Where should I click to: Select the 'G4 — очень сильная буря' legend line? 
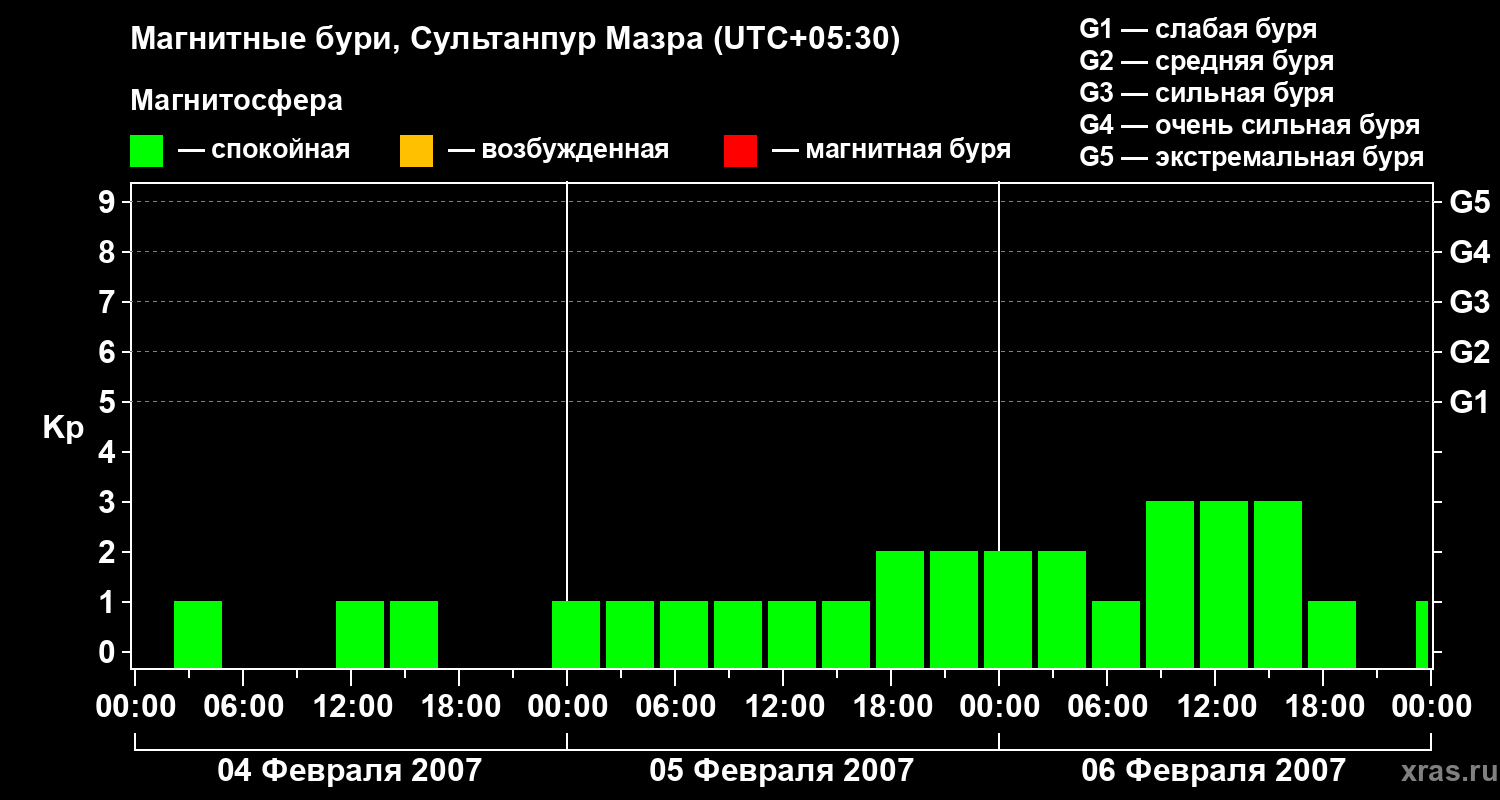(1250, 125)
